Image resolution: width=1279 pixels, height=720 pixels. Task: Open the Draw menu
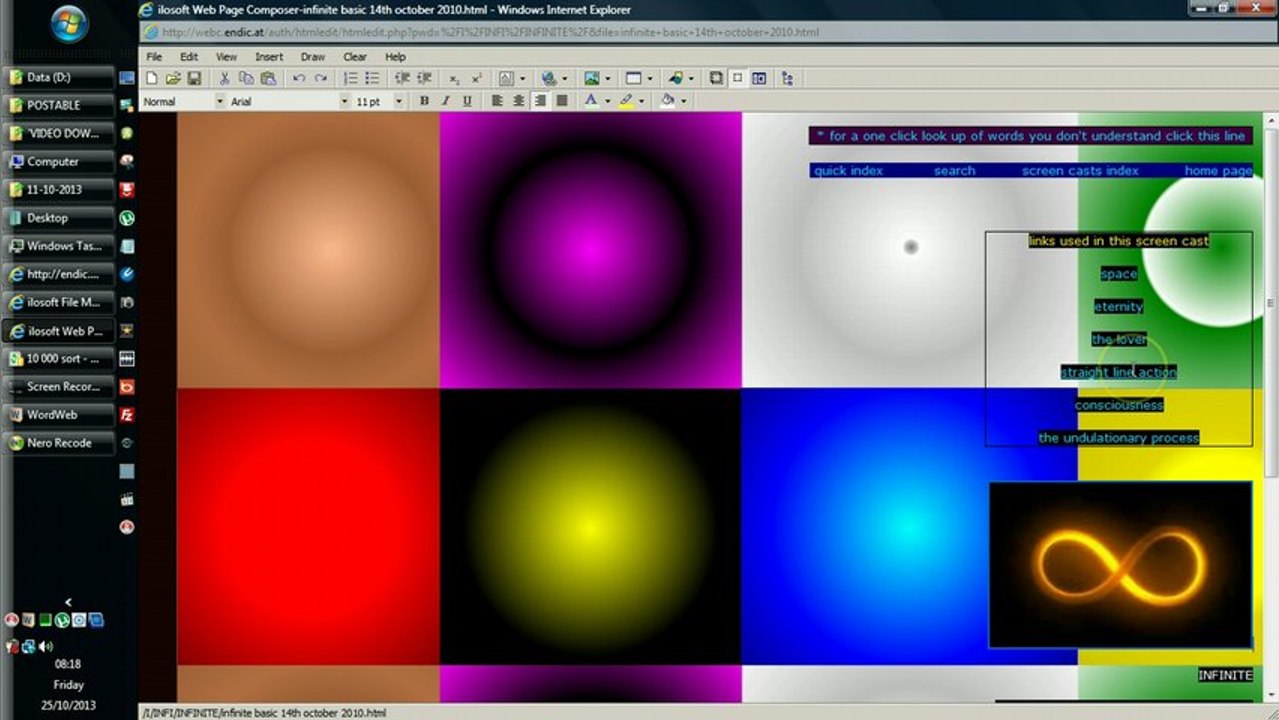pyautogui.click(x=313, y=57)
